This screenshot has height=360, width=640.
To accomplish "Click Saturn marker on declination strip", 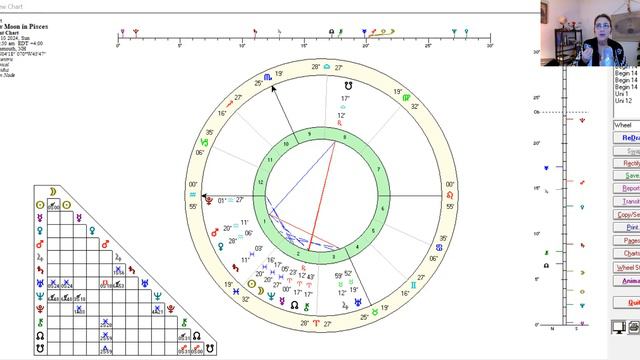I will coord(582,245).
